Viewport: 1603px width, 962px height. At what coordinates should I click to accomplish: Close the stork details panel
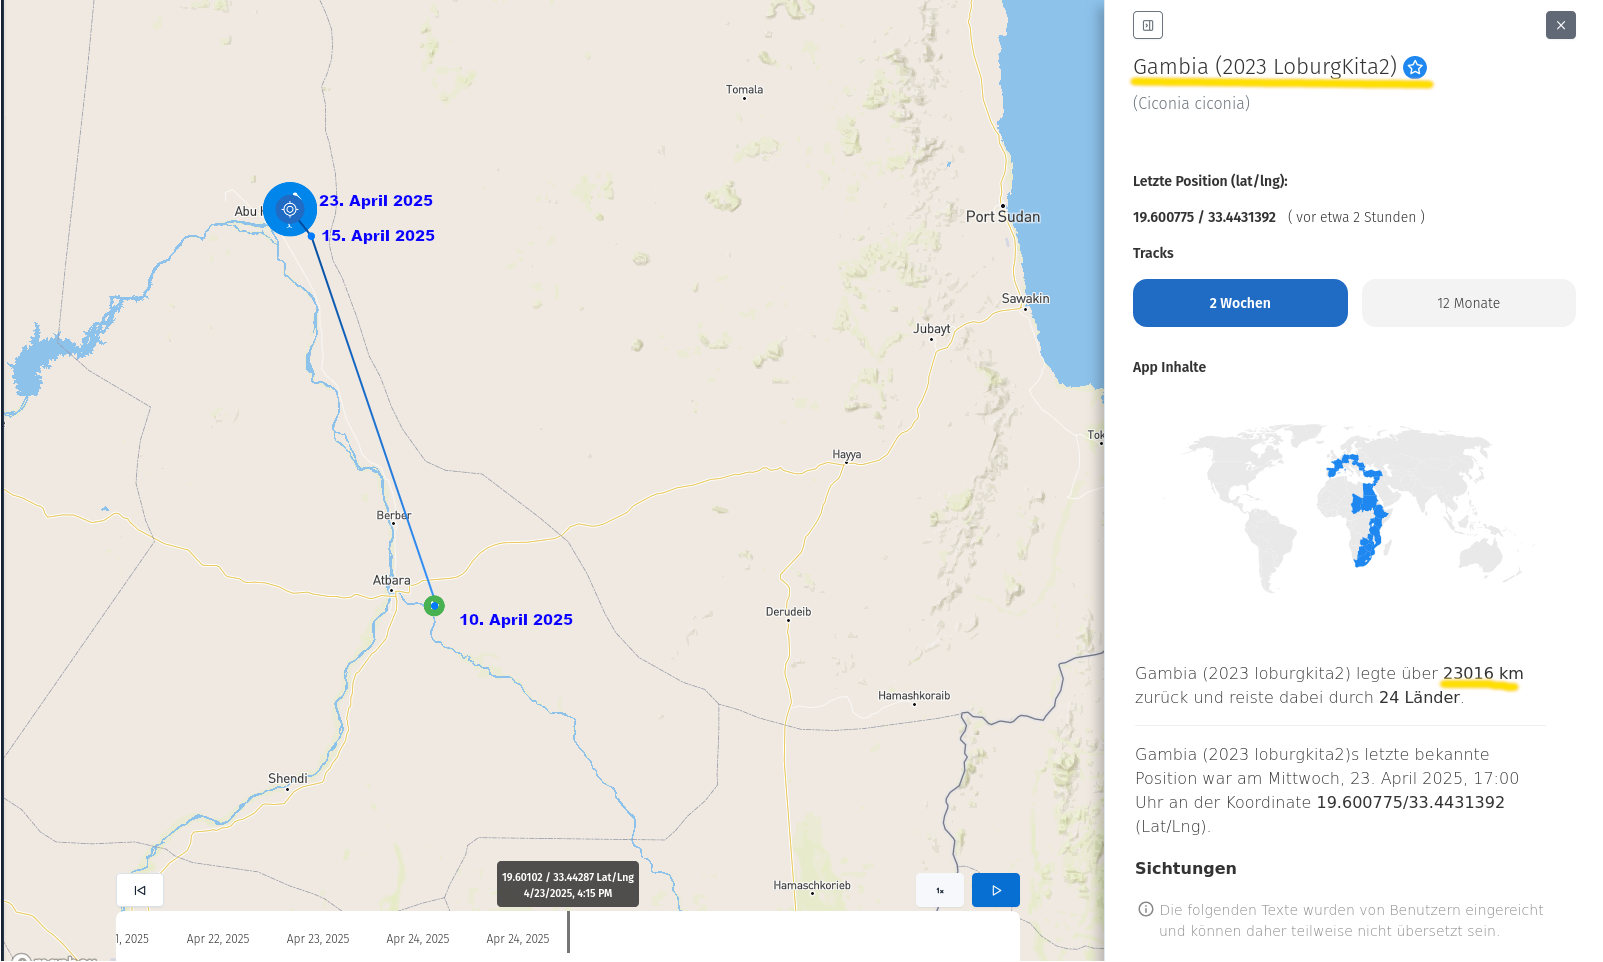(x=1560, y=25)
